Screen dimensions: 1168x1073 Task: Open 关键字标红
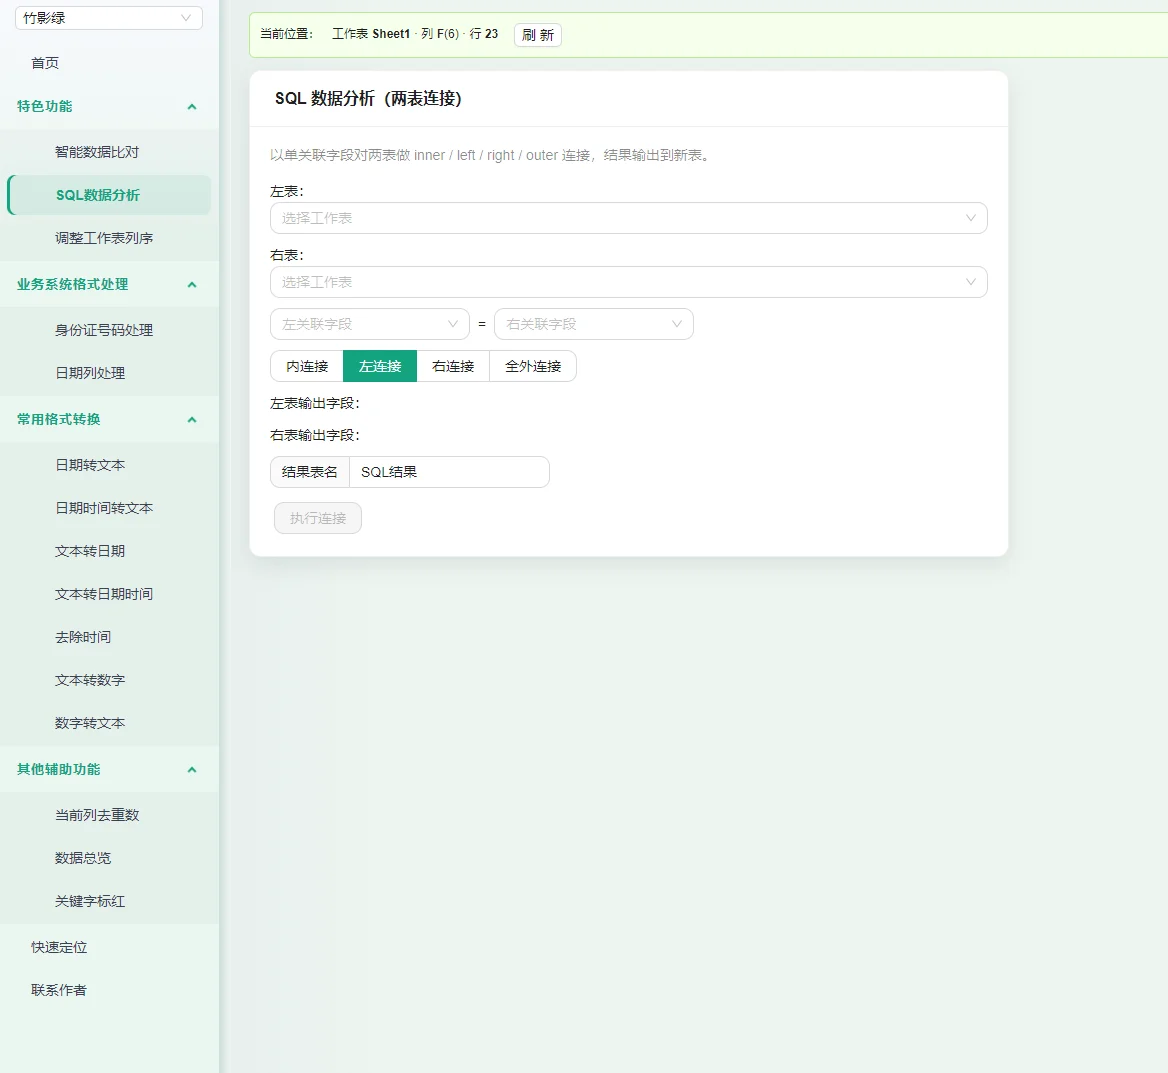[x=89, y=902]
